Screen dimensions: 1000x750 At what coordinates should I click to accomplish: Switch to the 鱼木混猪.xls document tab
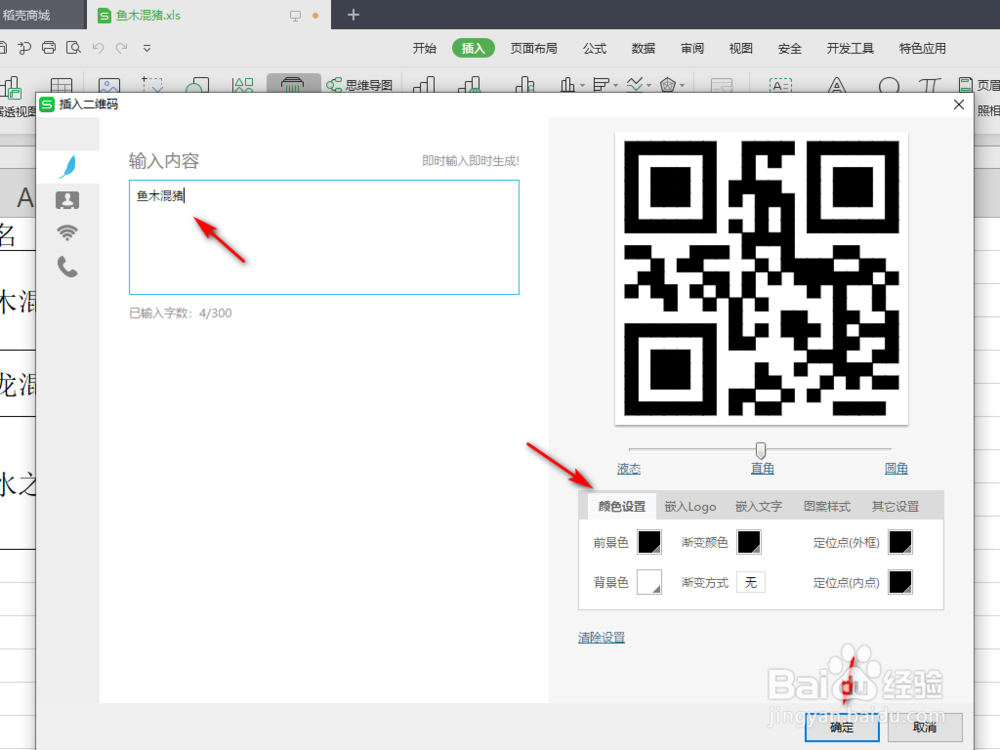tap(209, 15)
